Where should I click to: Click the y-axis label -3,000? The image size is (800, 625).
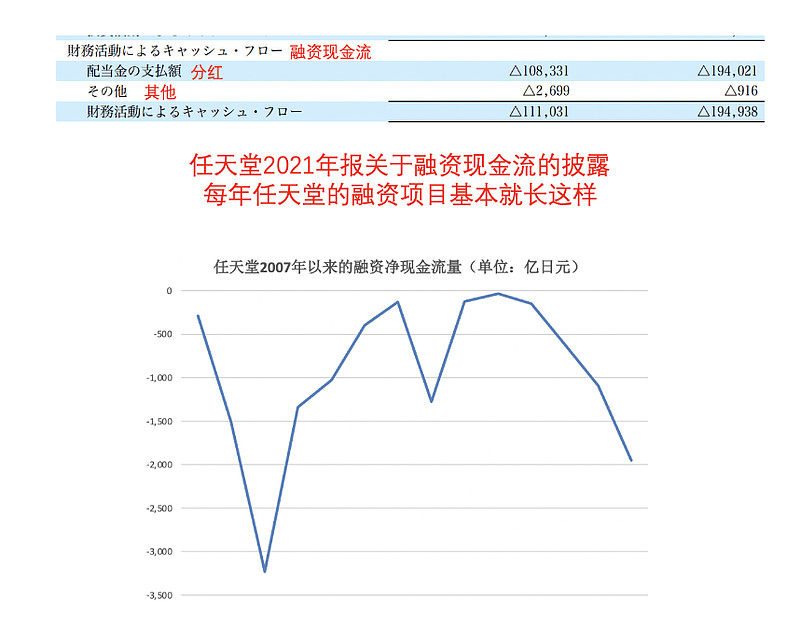(x=160, y=552)
